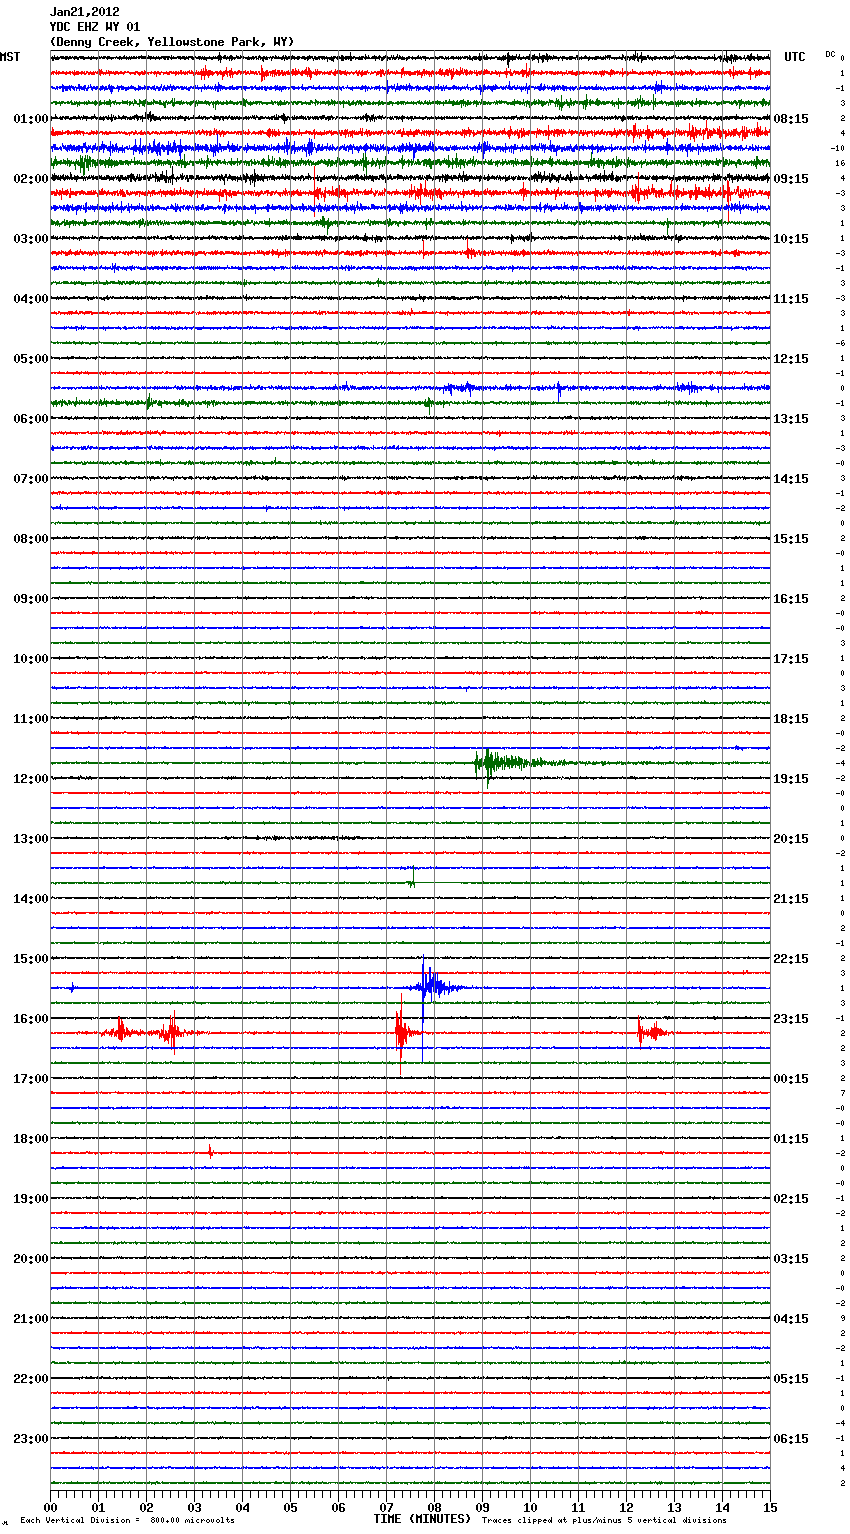Click the UTC time zone header
850x1534 pixels.
click(795, 57)
